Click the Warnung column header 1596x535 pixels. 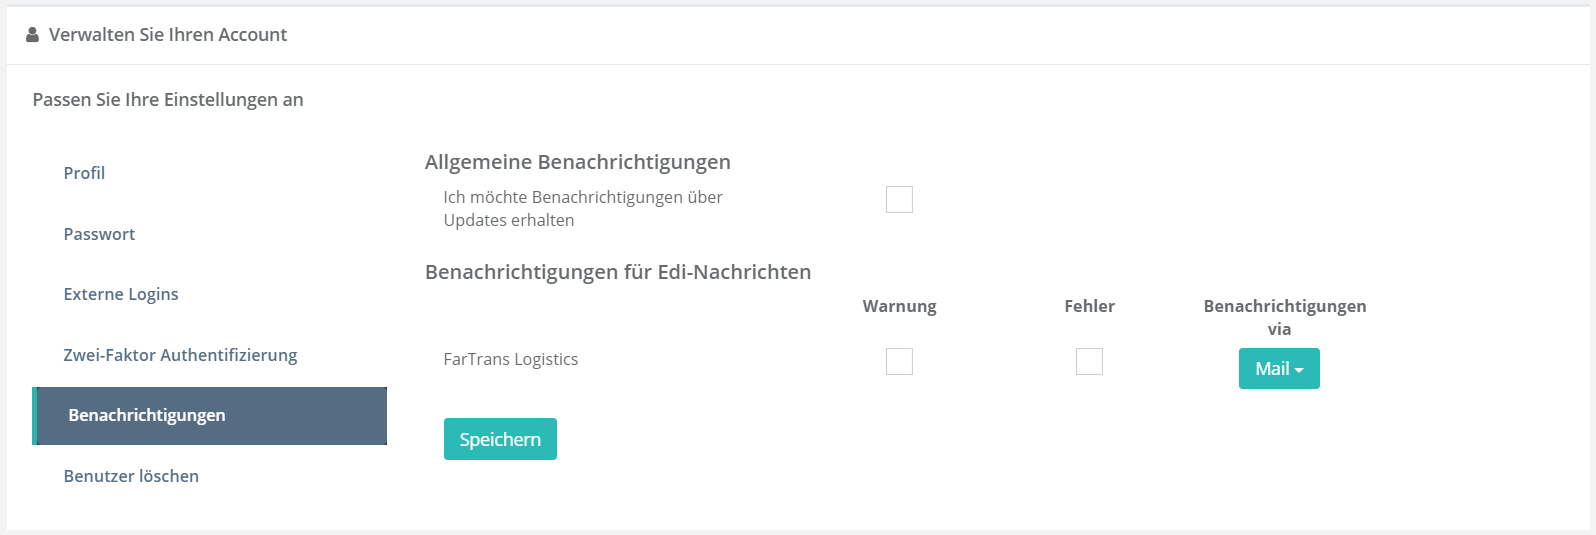coord(899,306)
